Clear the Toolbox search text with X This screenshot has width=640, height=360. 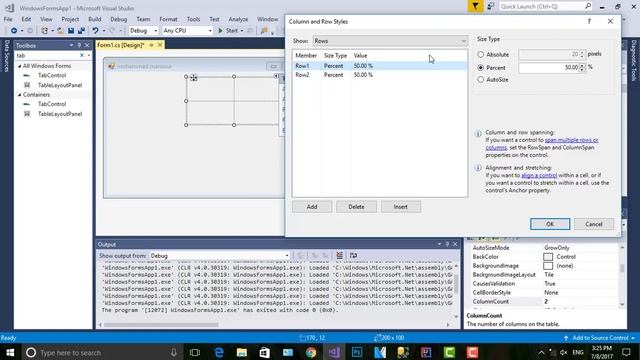tap(82, 55)
